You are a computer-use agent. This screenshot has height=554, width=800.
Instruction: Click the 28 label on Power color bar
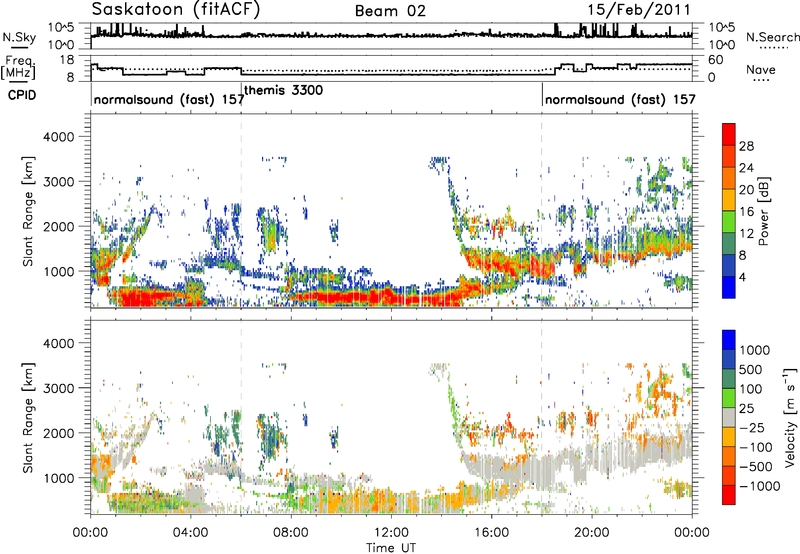tap(746, 146)
